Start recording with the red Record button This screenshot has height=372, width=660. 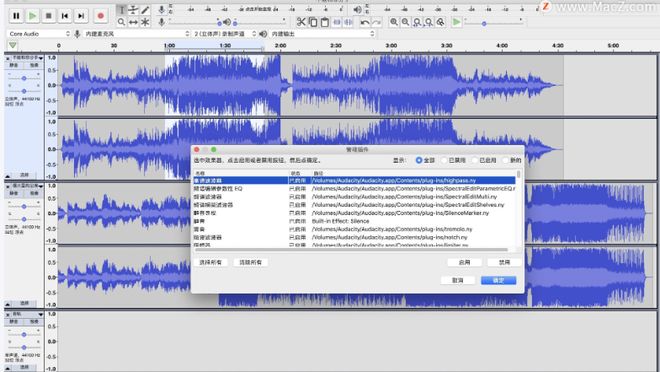tap(101, 16)
